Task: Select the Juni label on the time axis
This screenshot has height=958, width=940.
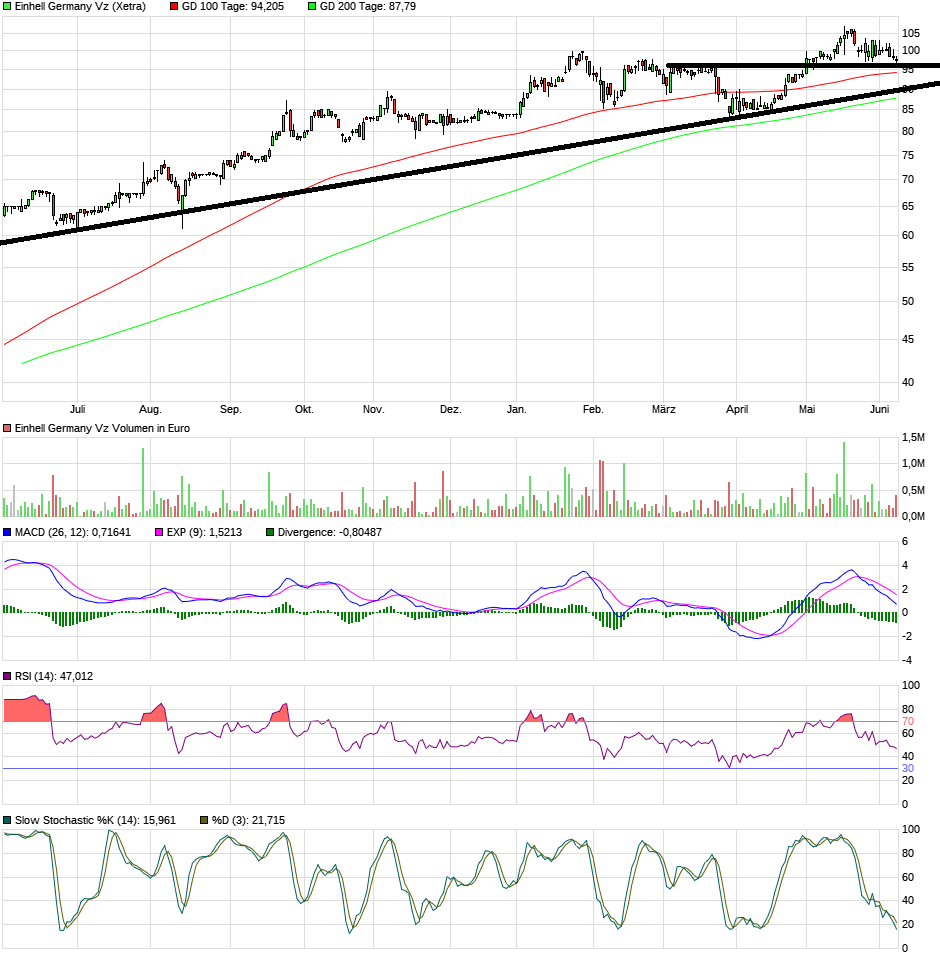Action: [x=880, y=409]
